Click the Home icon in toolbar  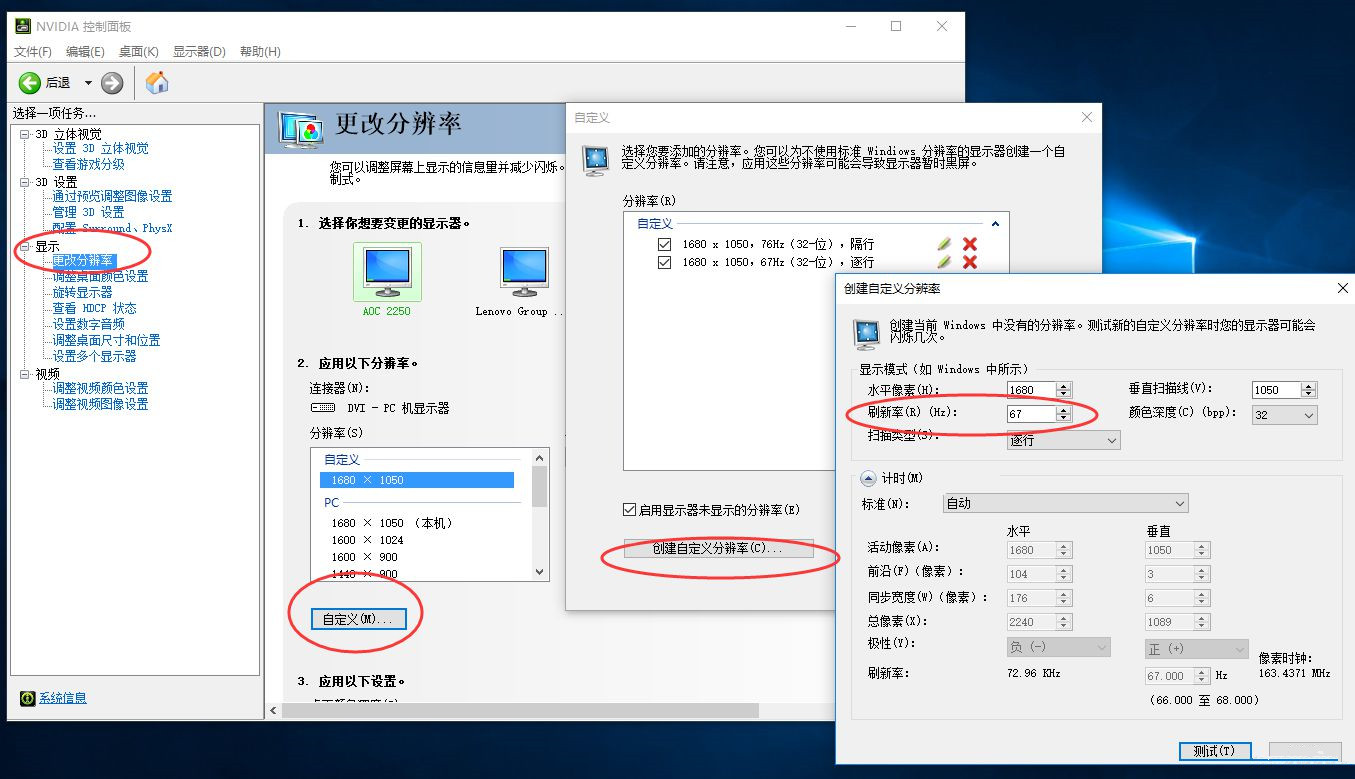pyautogui.click(x=157, y=83)
